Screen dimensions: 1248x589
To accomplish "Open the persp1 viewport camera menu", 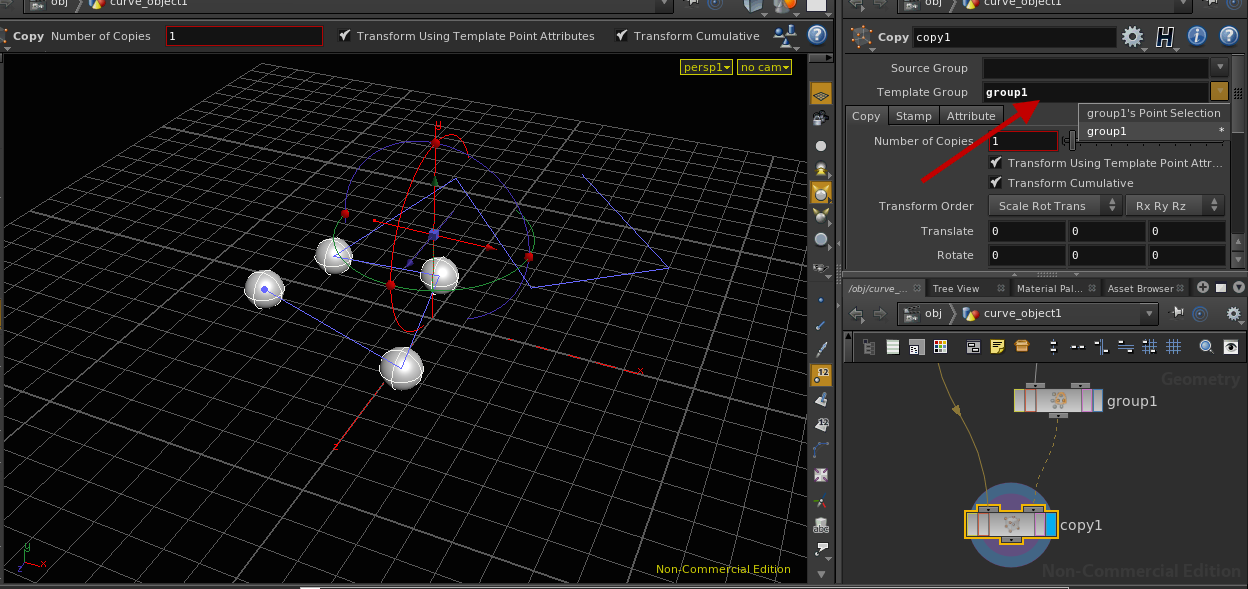I will point(706,67).
